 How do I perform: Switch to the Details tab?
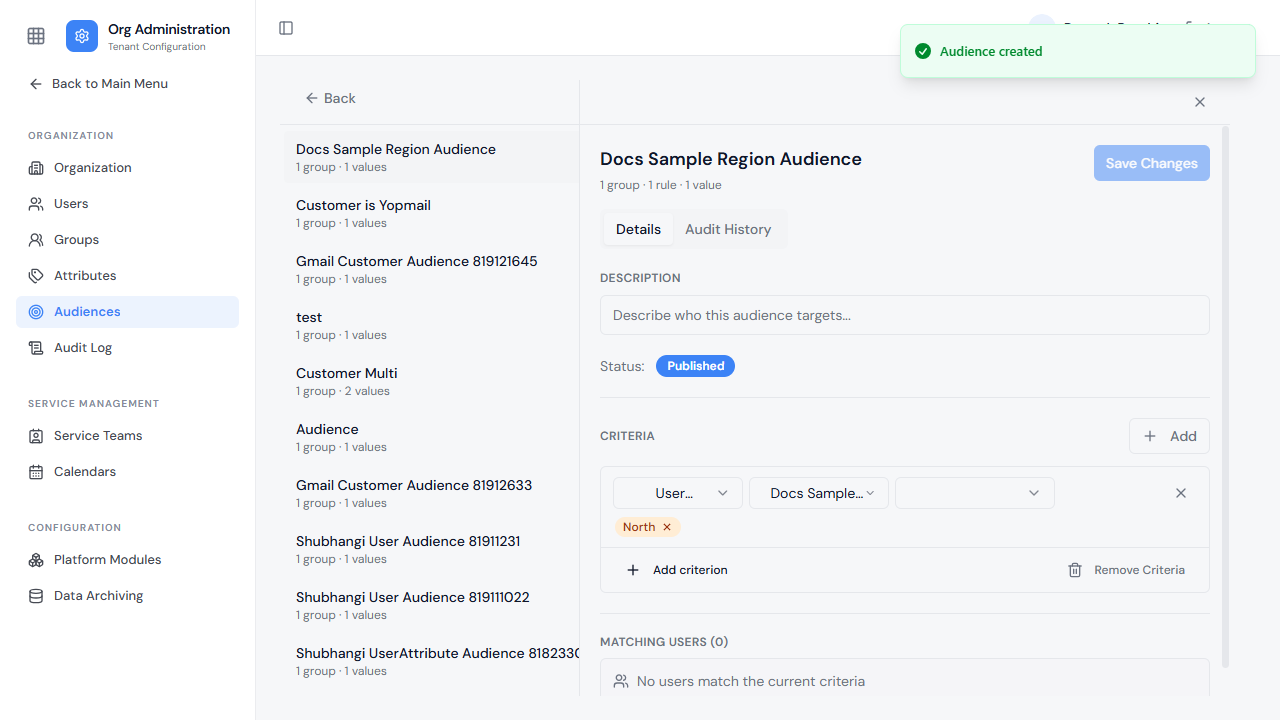click(638, 229)
